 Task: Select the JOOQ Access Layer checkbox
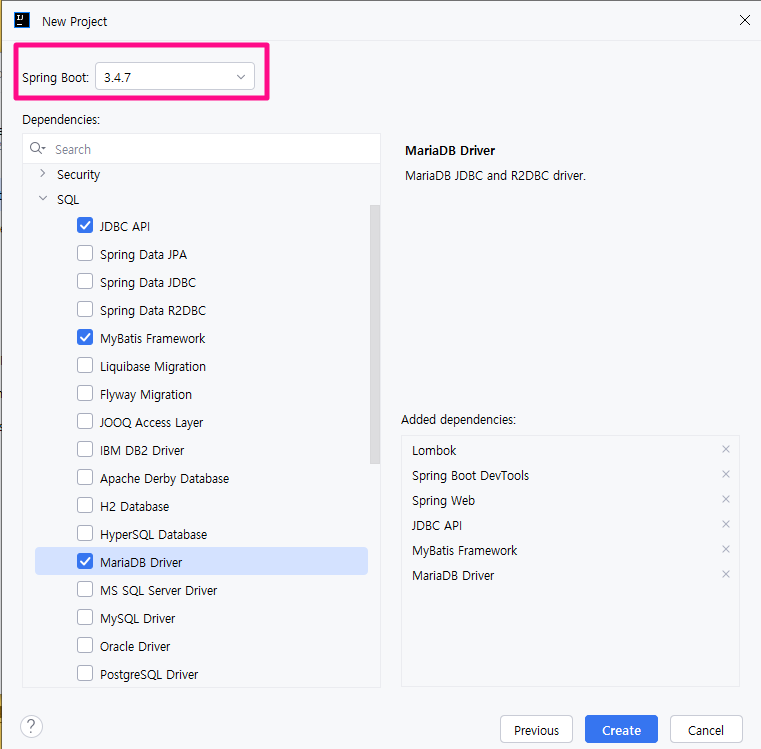[x=85, y=421]
